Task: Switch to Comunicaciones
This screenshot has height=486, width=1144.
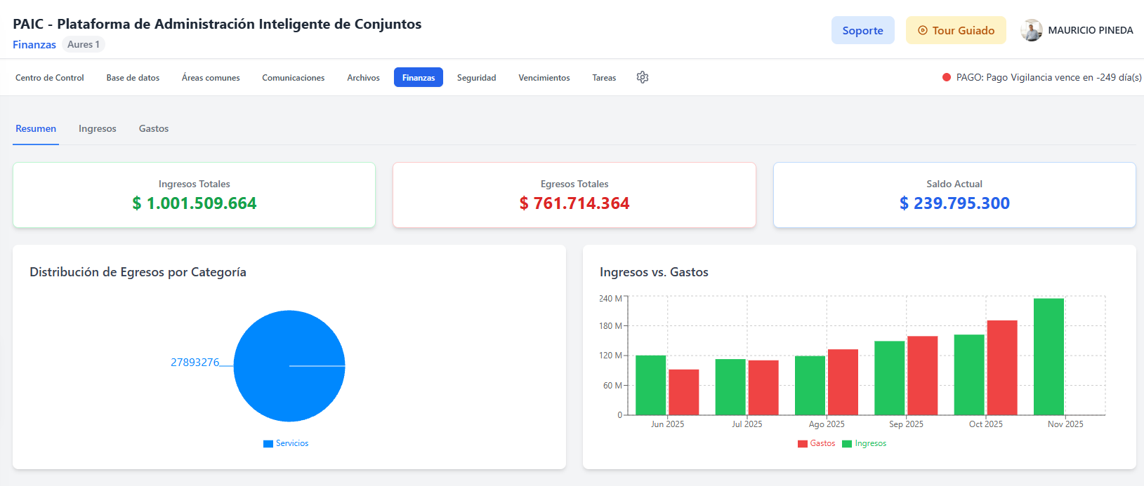Action: pos(293,77)
